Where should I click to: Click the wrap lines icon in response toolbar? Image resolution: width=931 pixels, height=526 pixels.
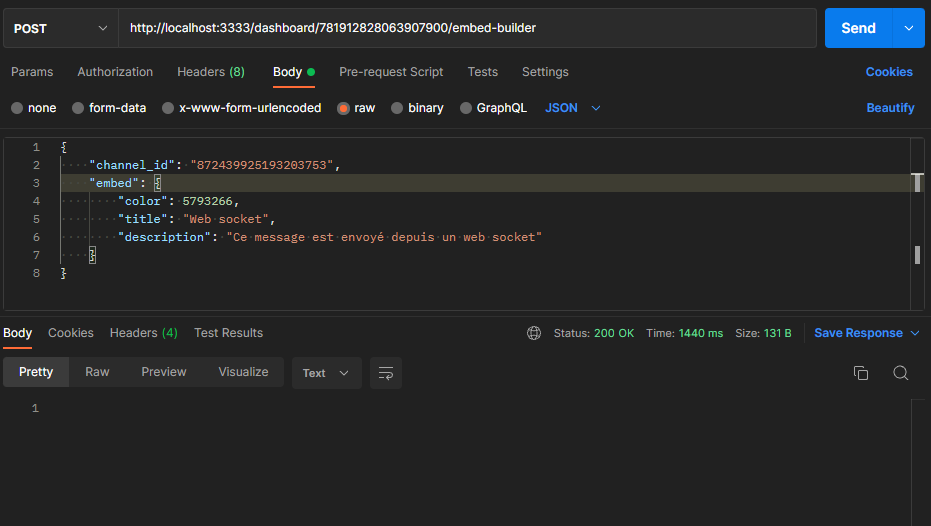point(385,373)
